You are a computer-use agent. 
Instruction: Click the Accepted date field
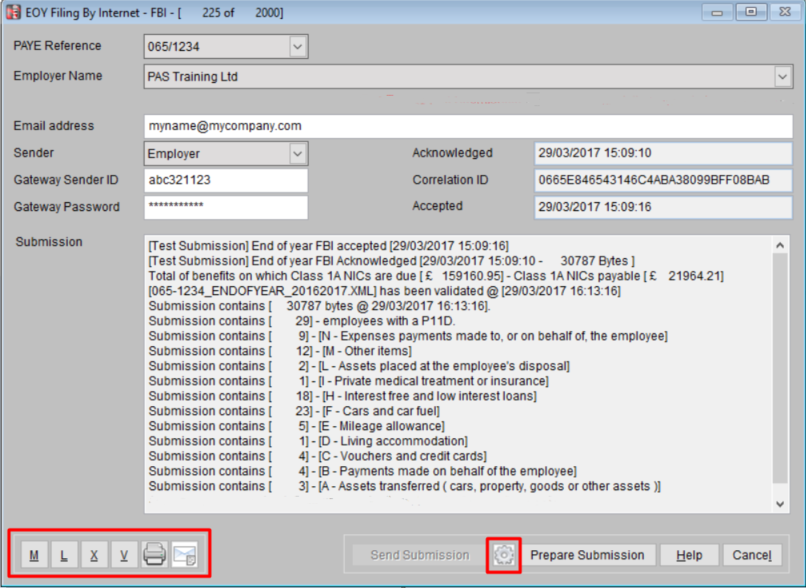coord(663,207)
